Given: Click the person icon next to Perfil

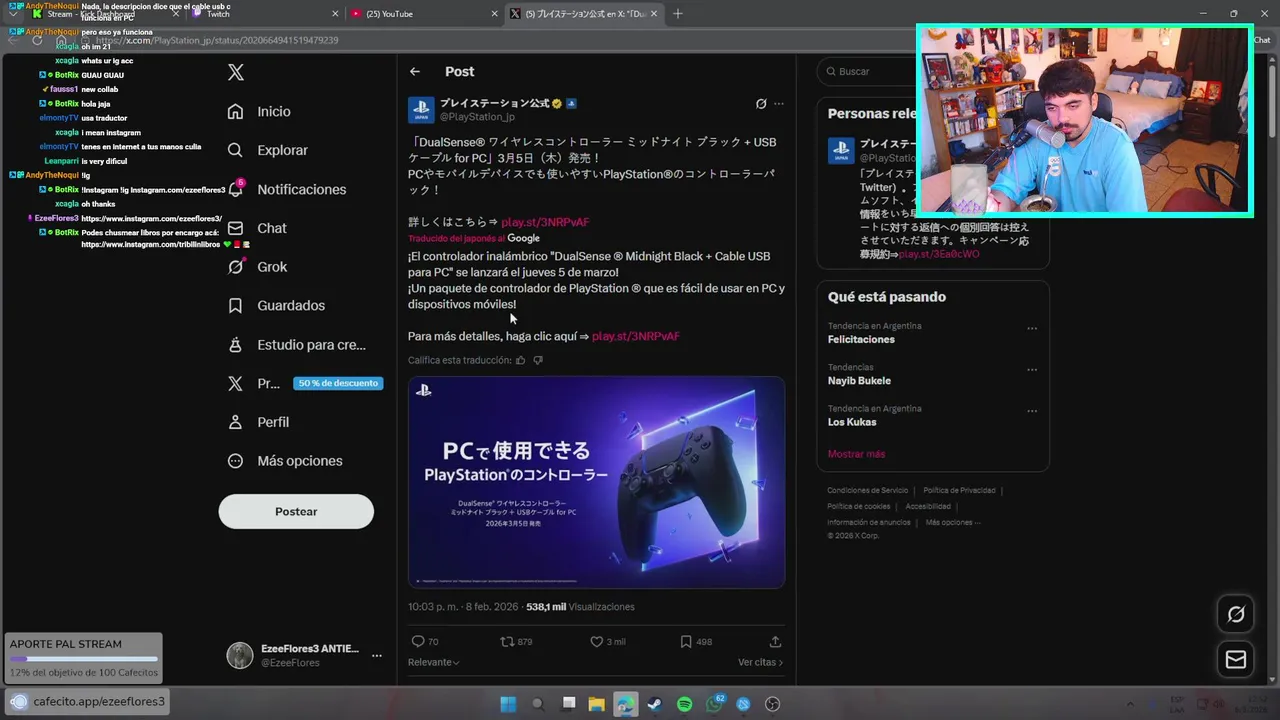Looking at the screenshot, I should tap(235, 422).
